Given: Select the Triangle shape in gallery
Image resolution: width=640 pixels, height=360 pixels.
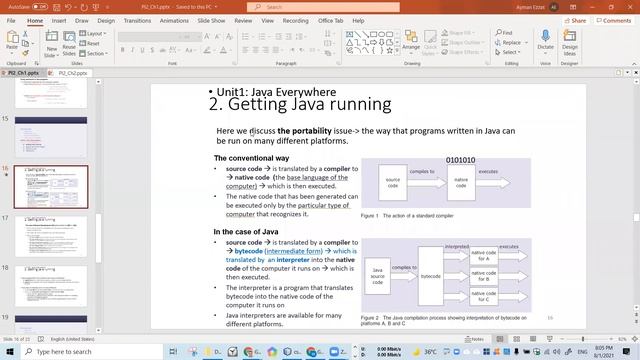Looking at the screenshot, I should (x=349, y=42).
